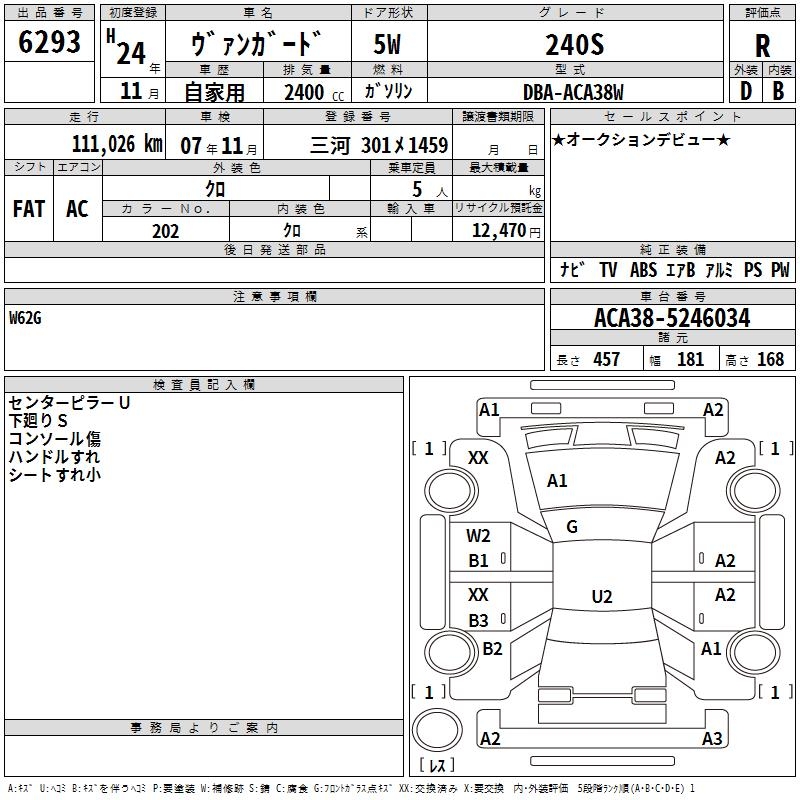
Task: Select the 車台番号 header
Action: pyautogui.click(x=672, y=296)
